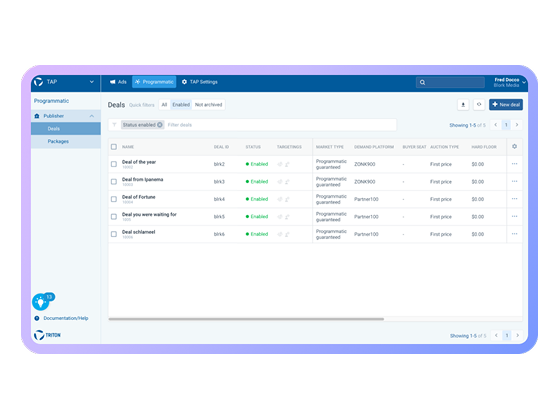The image size is (560, 420).
Task: Sort by the Deal ID column header
Action: (221, 147)
